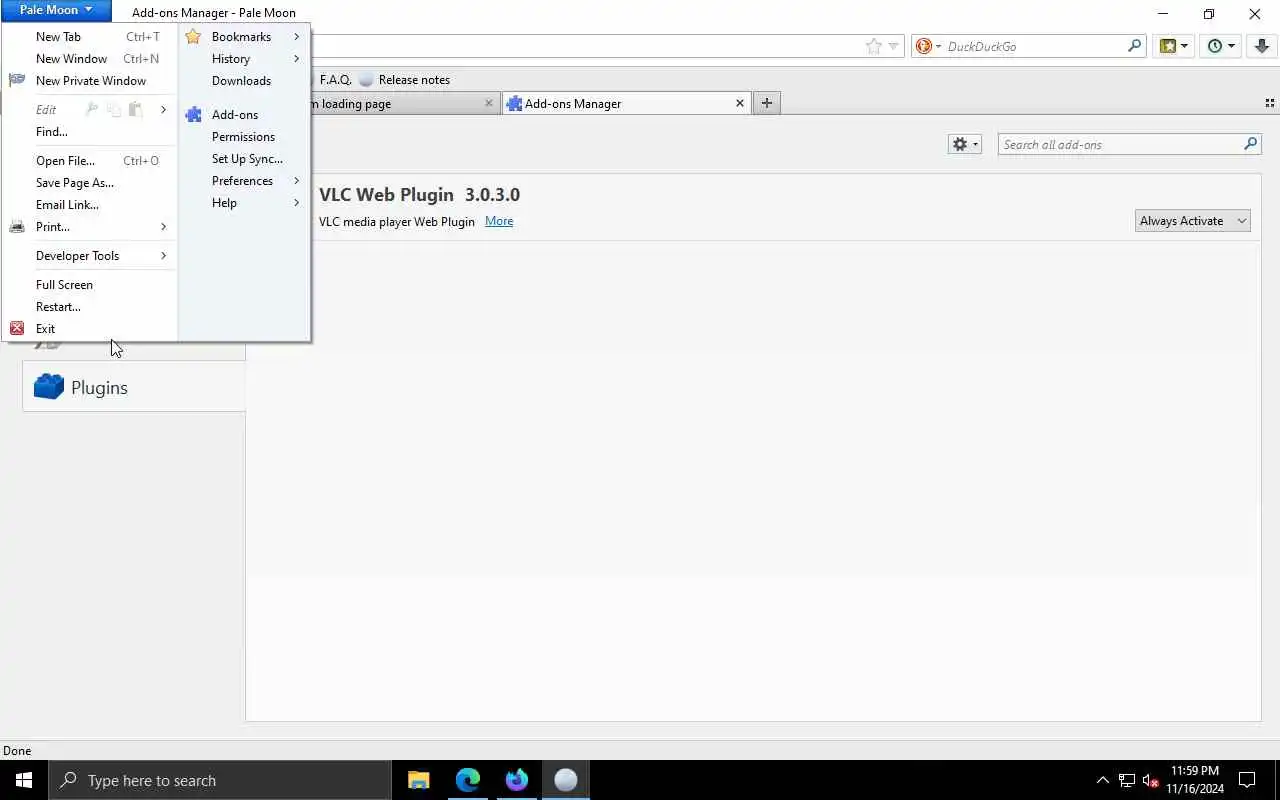
Task: Open the notification center icon
Action: pyautogui.click(x=1247, y=780)
